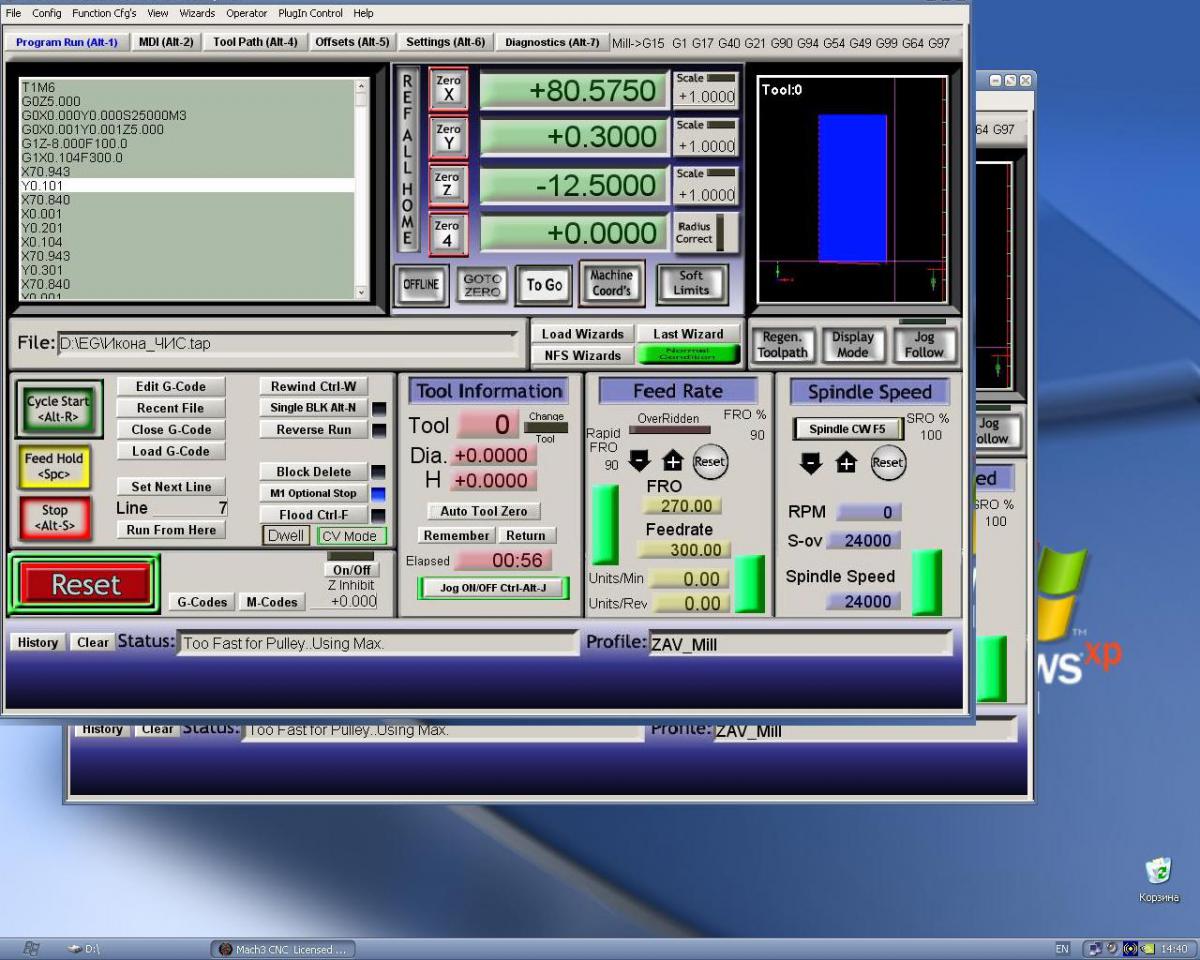Click the Recycle Bin desktop icon
Viewport: 1200px width, 960px height.
(x=1158, y=879)
